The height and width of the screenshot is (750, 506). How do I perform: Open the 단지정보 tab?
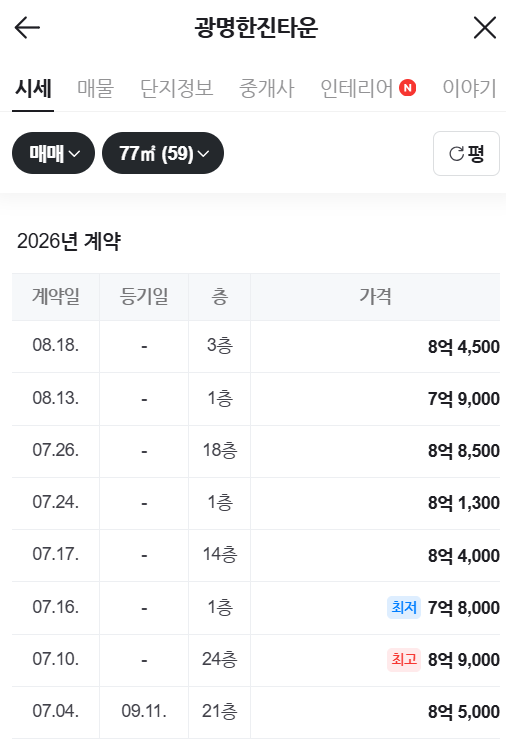[176, 88]
